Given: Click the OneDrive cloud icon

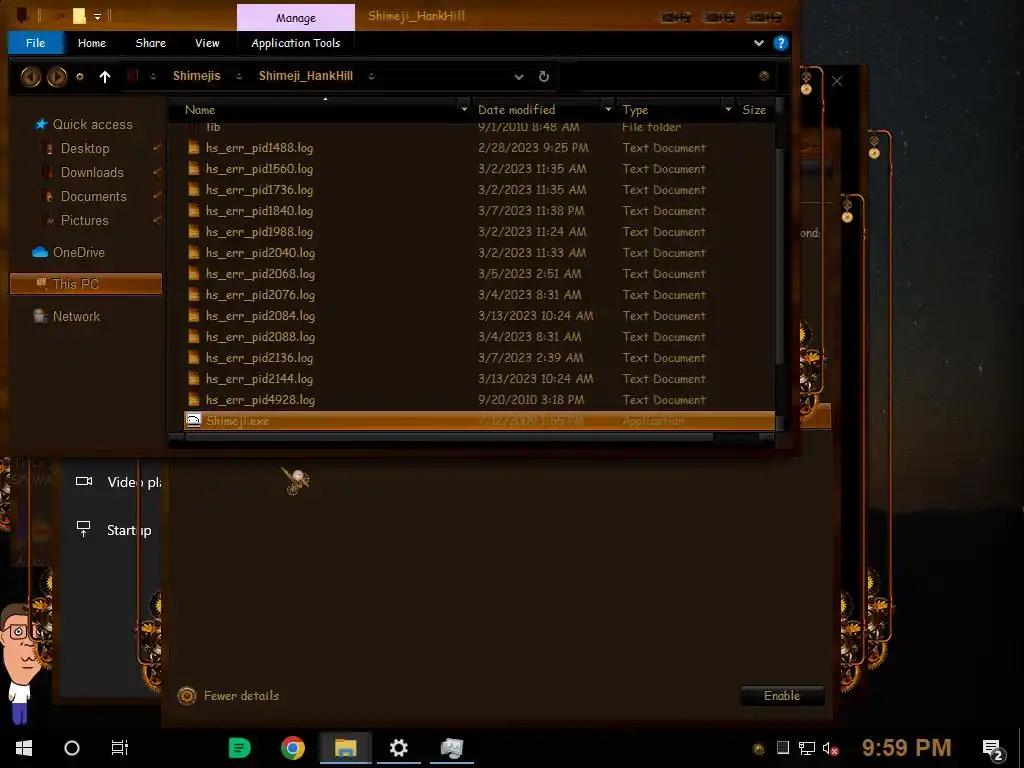Looking at the screenshot, I should pyautogui.click(x=40, y=252).
